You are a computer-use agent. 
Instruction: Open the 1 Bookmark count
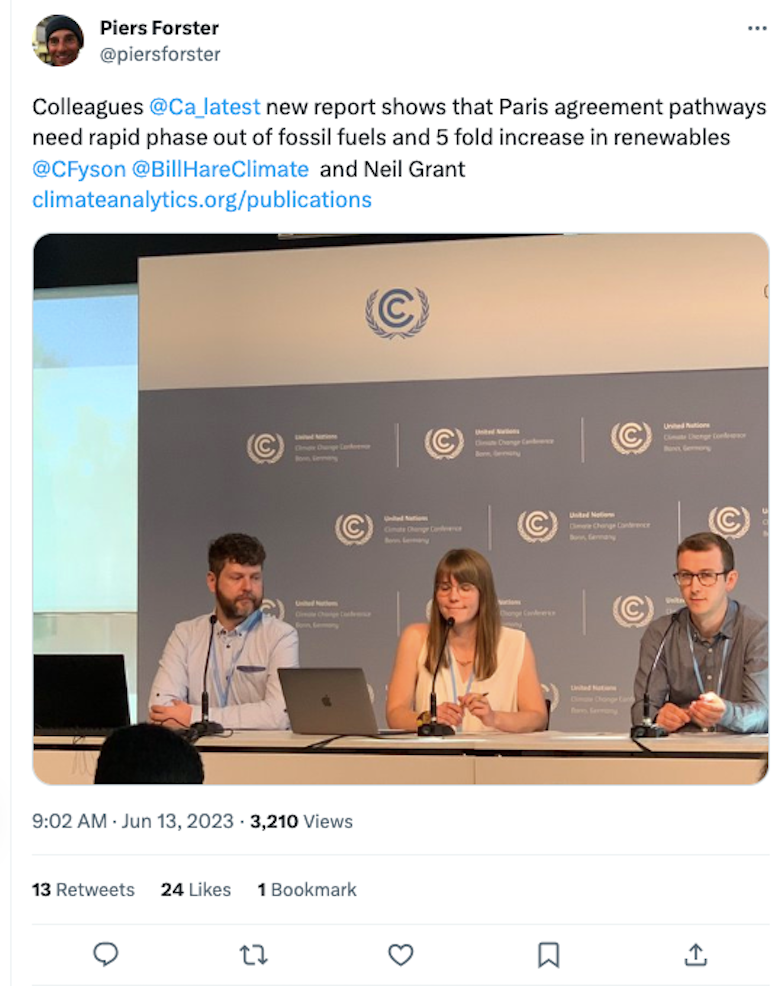coord(307,890)
